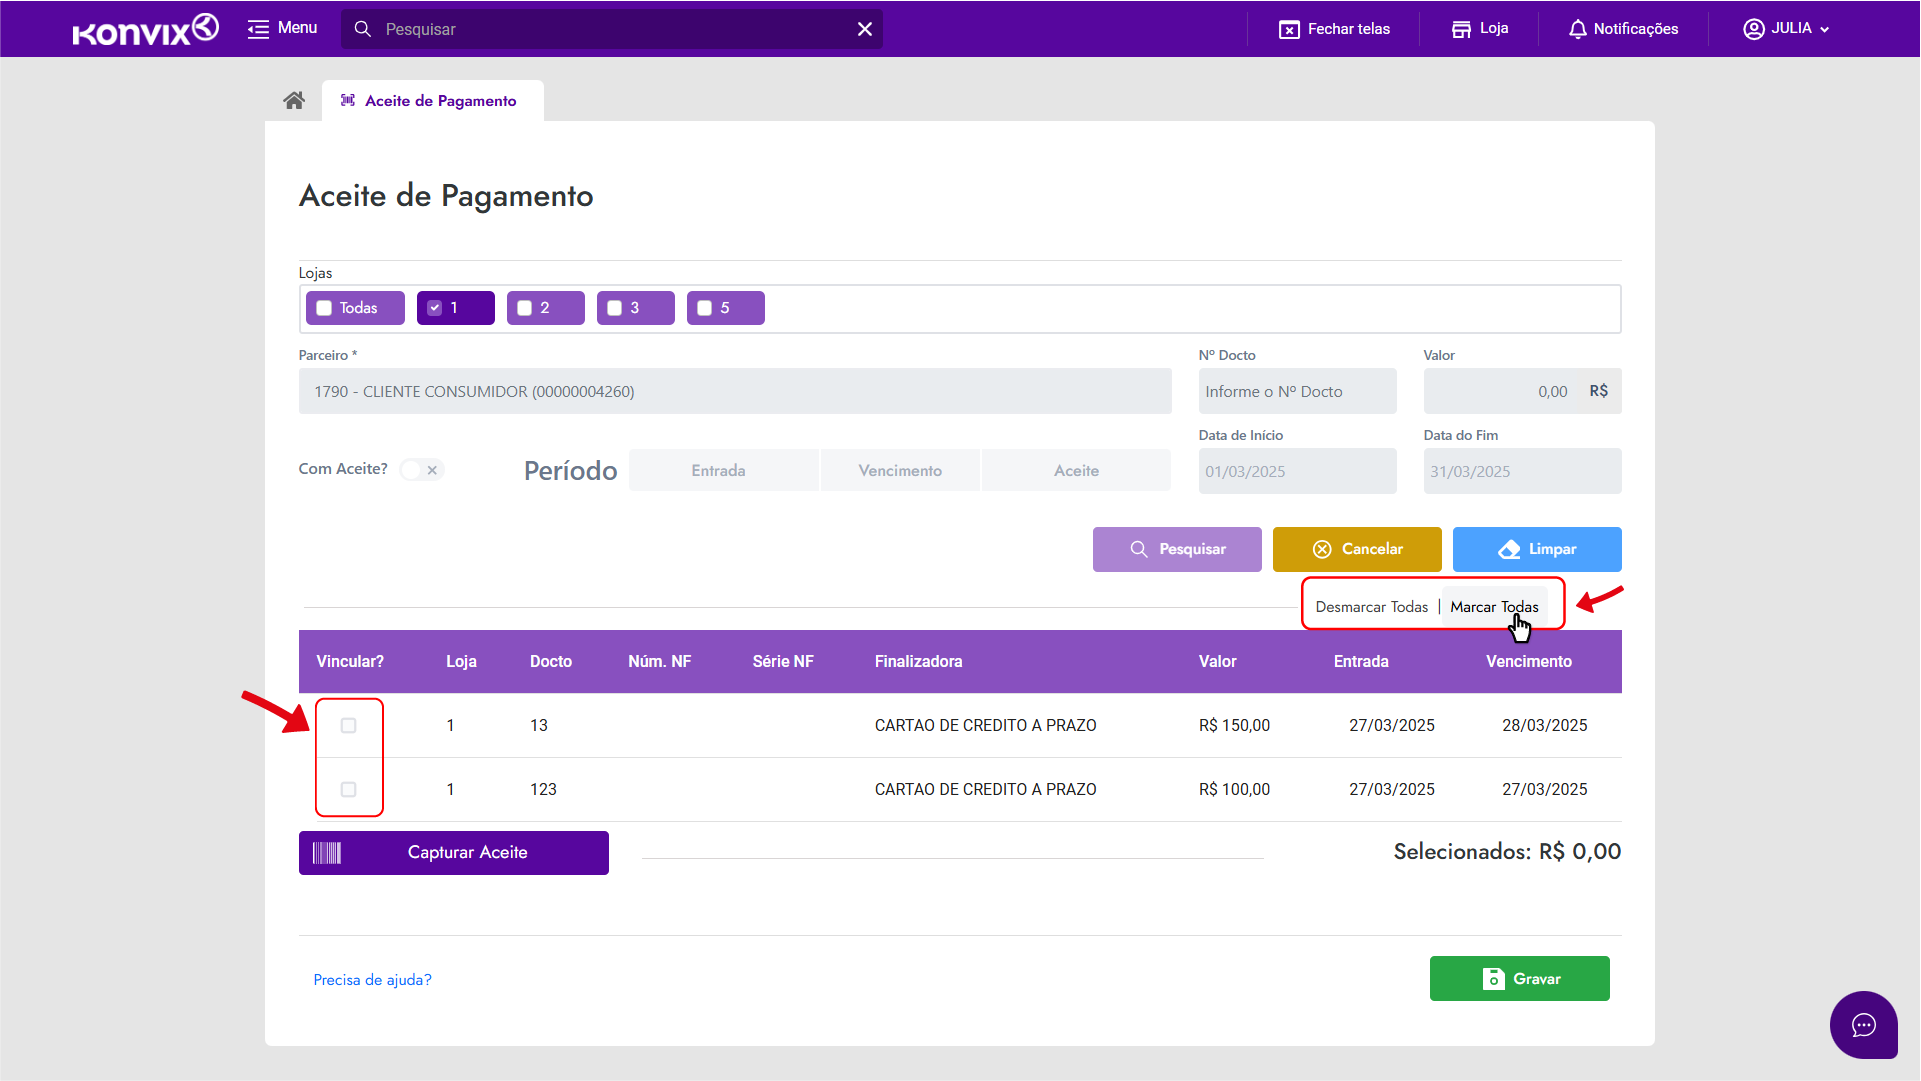Click the Konvix logo
This screenshot has height=1081, width=1921.
point(146,30)
